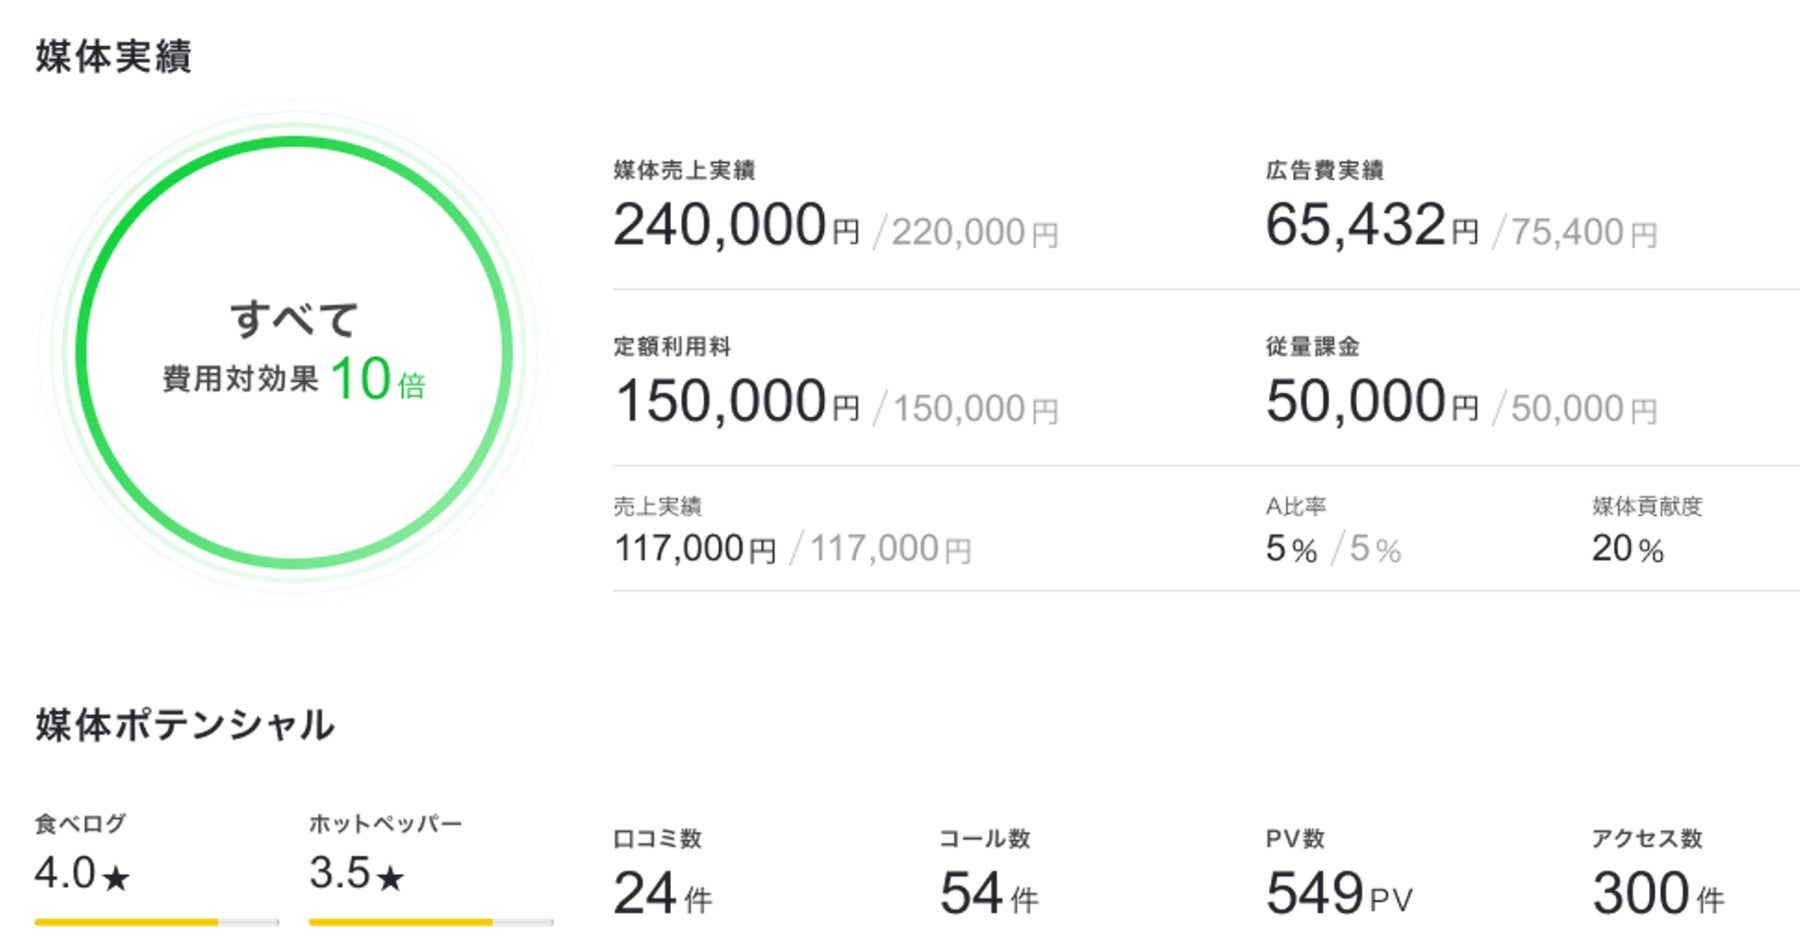Click the PV数 value 549PV
The image size is (1800, 945).
tap(1339, 893)
